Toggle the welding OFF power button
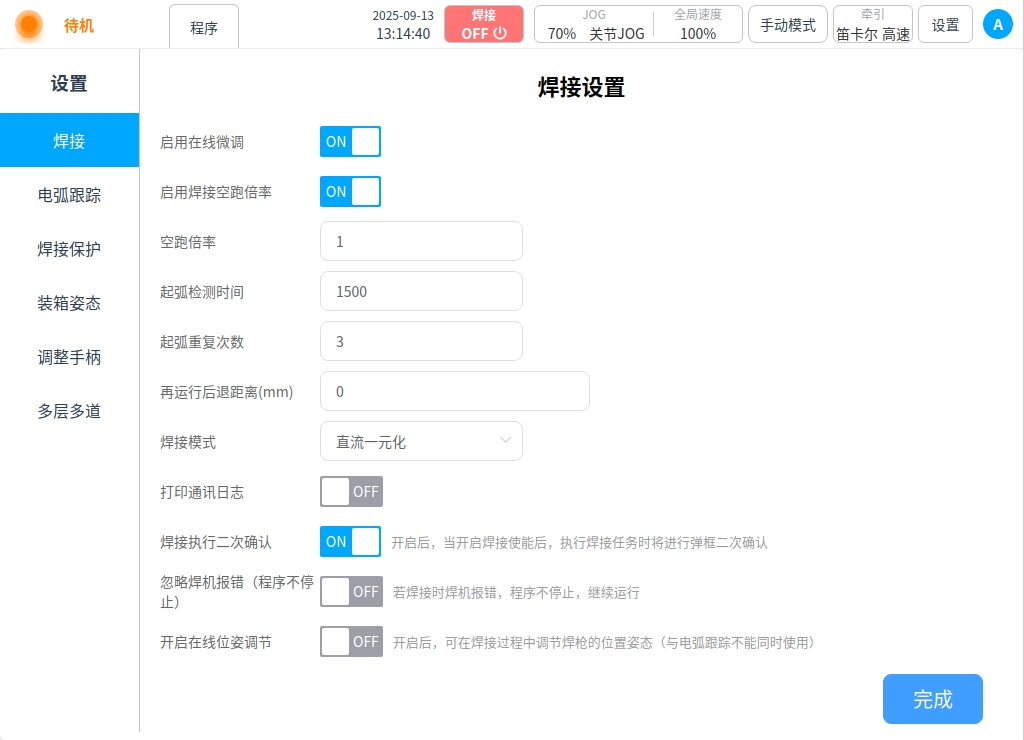 pyautogui.click(x=483, y=24)
